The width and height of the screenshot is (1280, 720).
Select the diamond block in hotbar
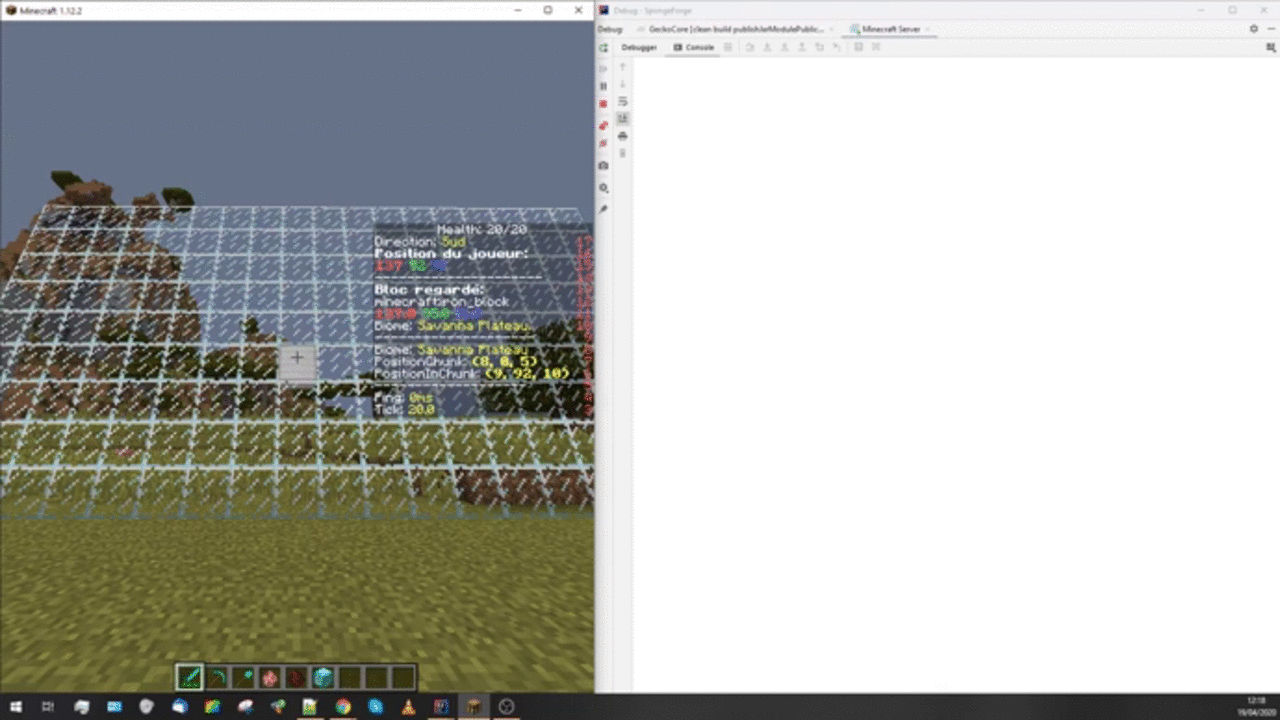(x=323, y=677)
